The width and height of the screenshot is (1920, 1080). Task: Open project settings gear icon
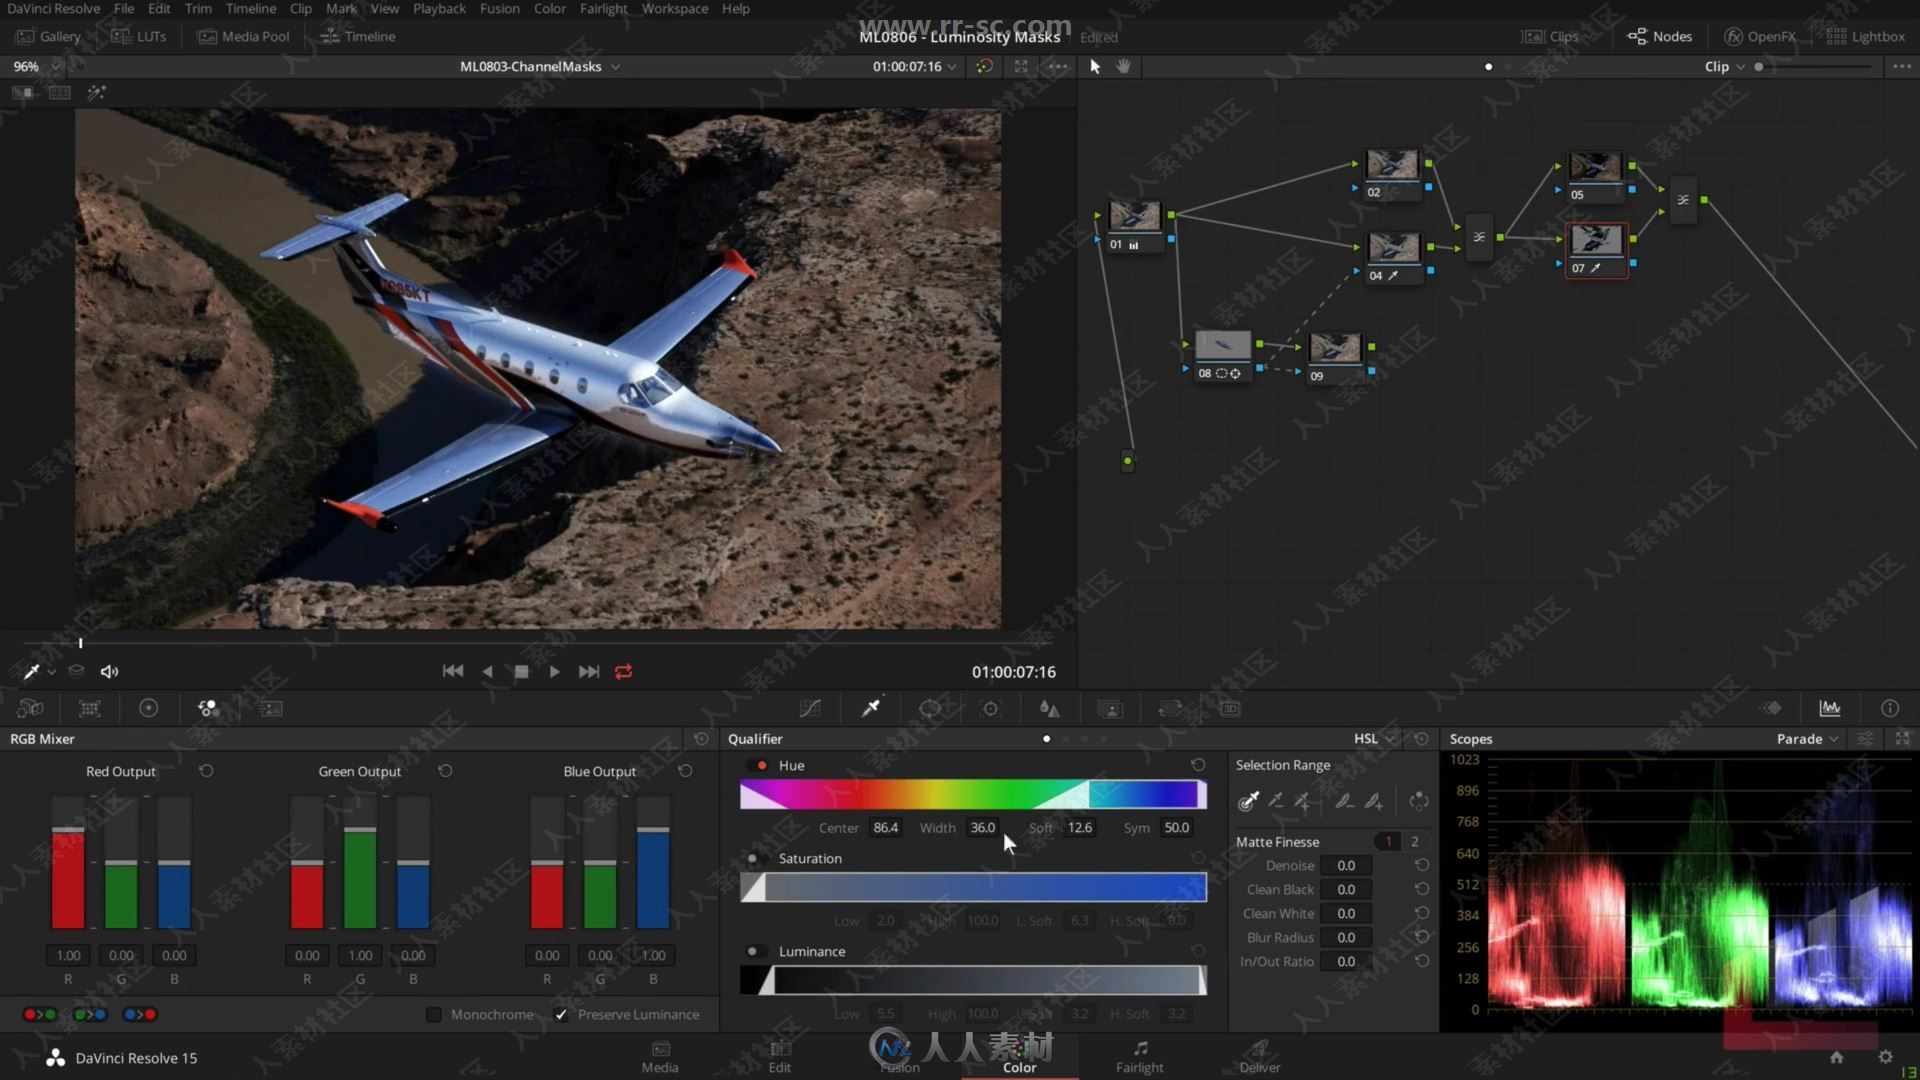(1885, 1057)
